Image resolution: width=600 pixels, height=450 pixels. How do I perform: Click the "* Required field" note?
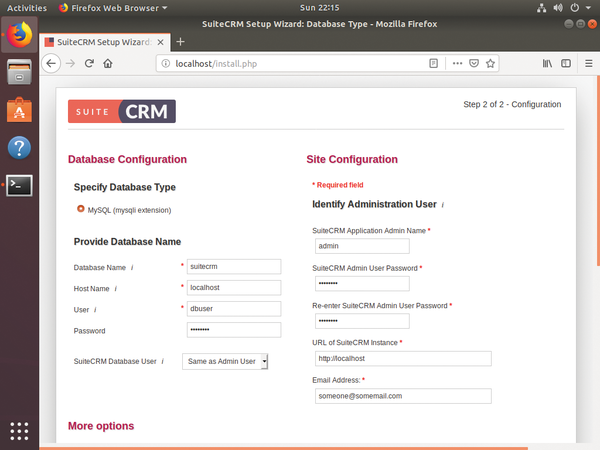click(338, 185)
